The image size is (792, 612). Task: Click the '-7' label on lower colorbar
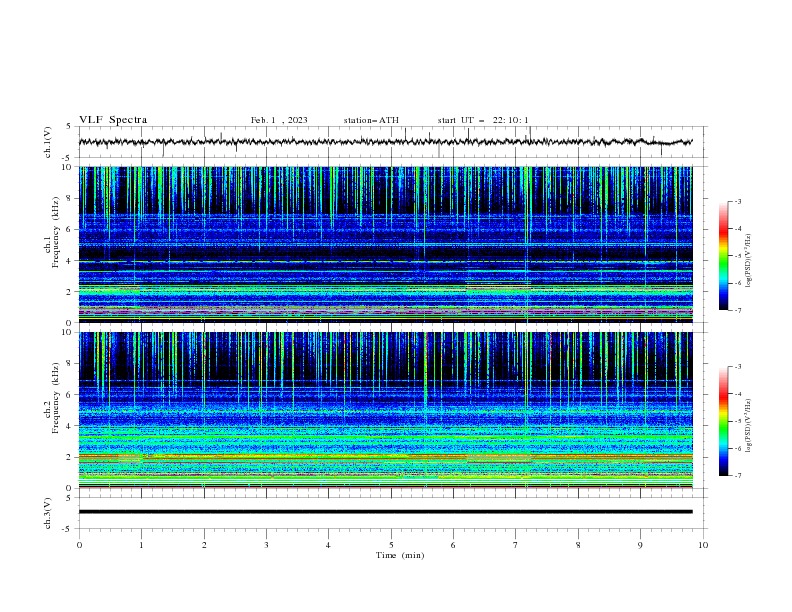pos(737,475)
